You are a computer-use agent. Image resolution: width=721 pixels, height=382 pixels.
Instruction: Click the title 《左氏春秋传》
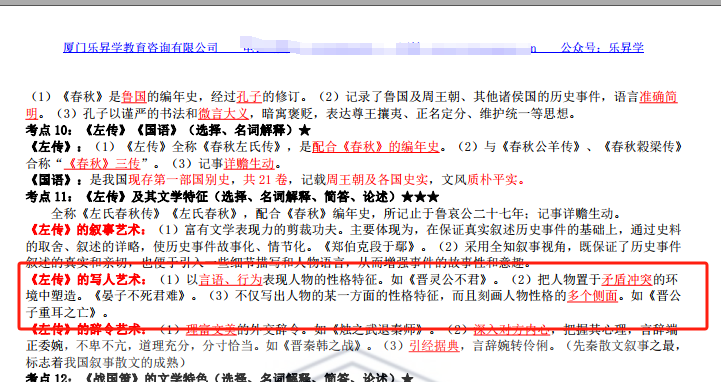pyautogui.click(x=121, y=213)
